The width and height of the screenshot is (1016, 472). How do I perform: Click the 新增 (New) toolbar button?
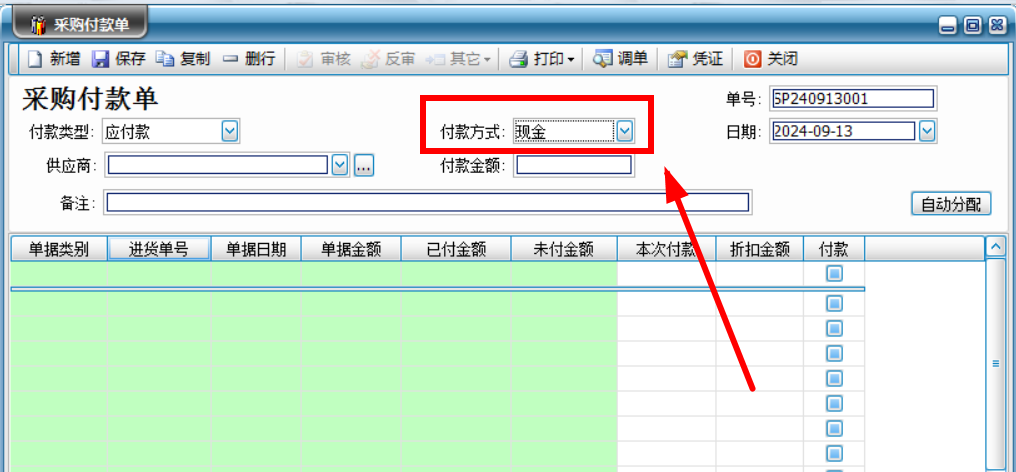(54, 59)
